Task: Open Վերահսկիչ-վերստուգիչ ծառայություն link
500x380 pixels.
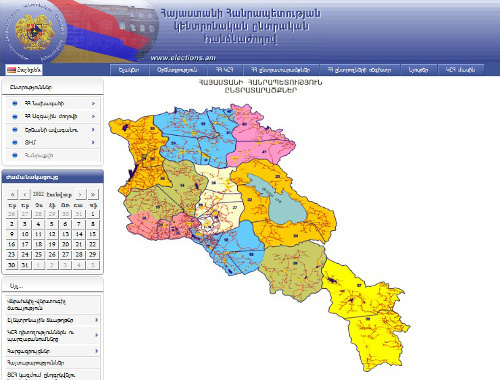Action: (x=37, y=305)
